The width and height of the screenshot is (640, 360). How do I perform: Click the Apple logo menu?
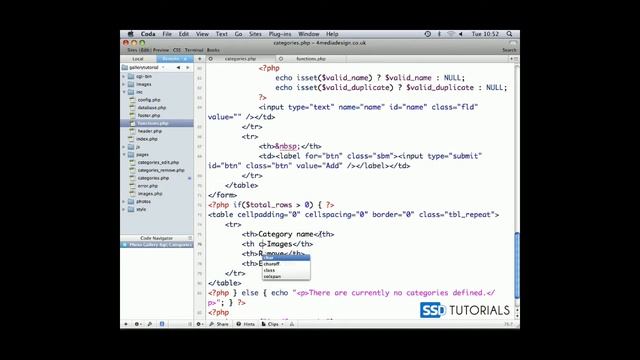130,34
